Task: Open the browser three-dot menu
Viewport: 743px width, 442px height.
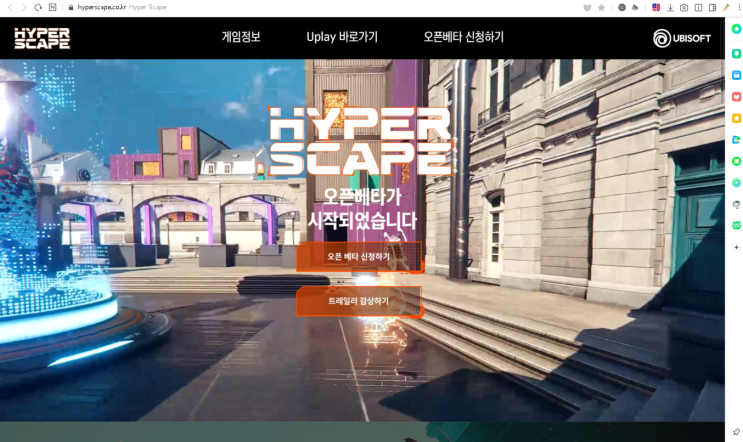Action: point(739,7)
